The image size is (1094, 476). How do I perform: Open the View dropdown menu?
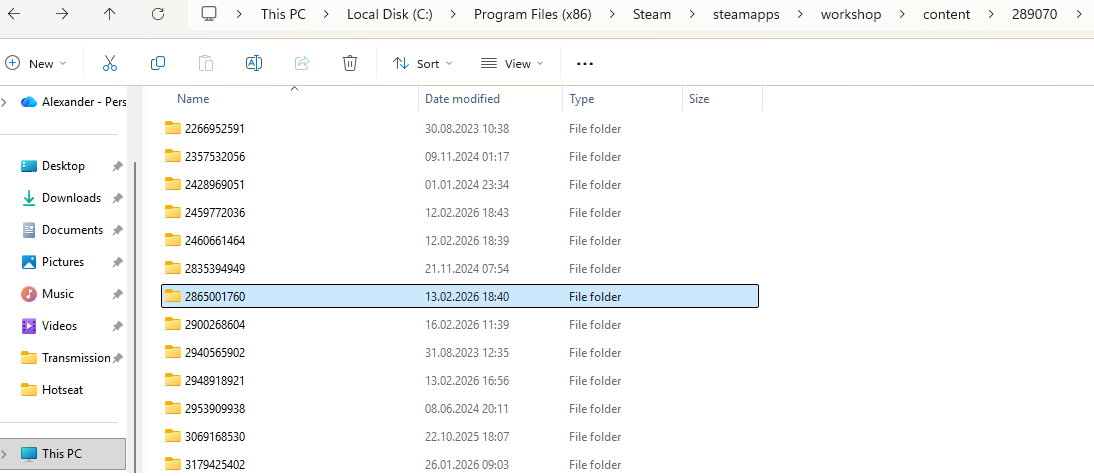[x=512, y=63]
